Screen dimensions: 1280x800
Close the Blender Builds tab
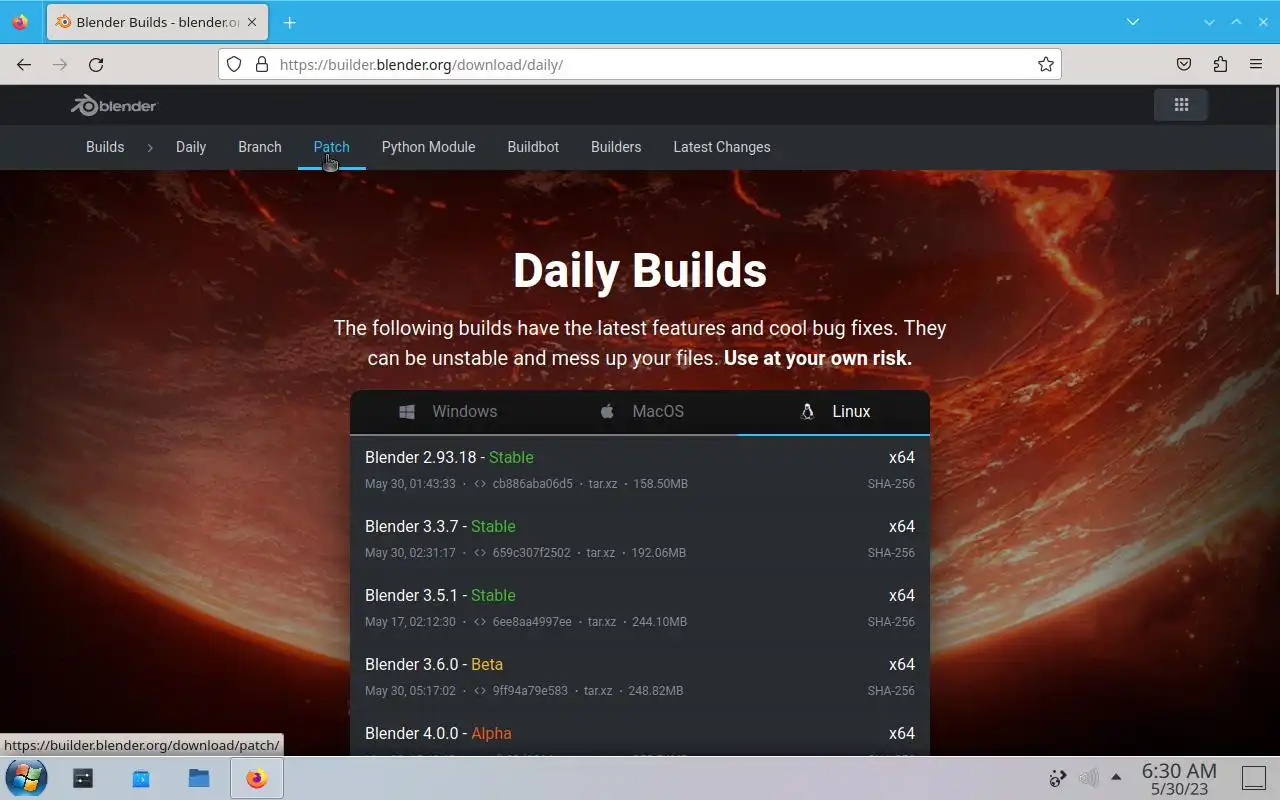click(252, 22)
